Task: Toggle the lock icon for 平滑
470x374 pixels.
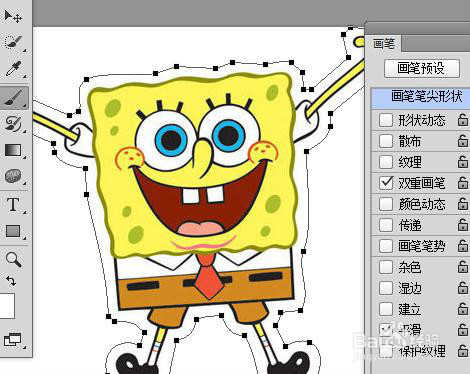Action: (463, 329)
